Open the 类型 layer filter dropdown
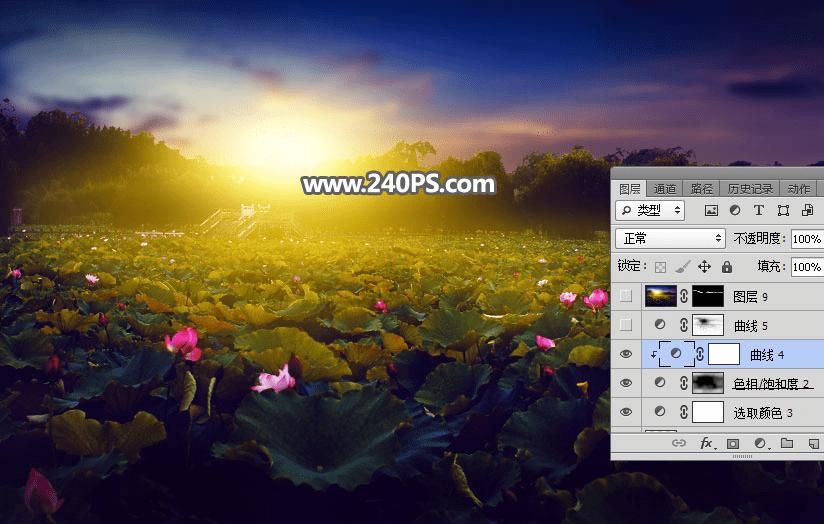Image resolution: width=824 pixels, height=524 pixels. tap(650, 211)
